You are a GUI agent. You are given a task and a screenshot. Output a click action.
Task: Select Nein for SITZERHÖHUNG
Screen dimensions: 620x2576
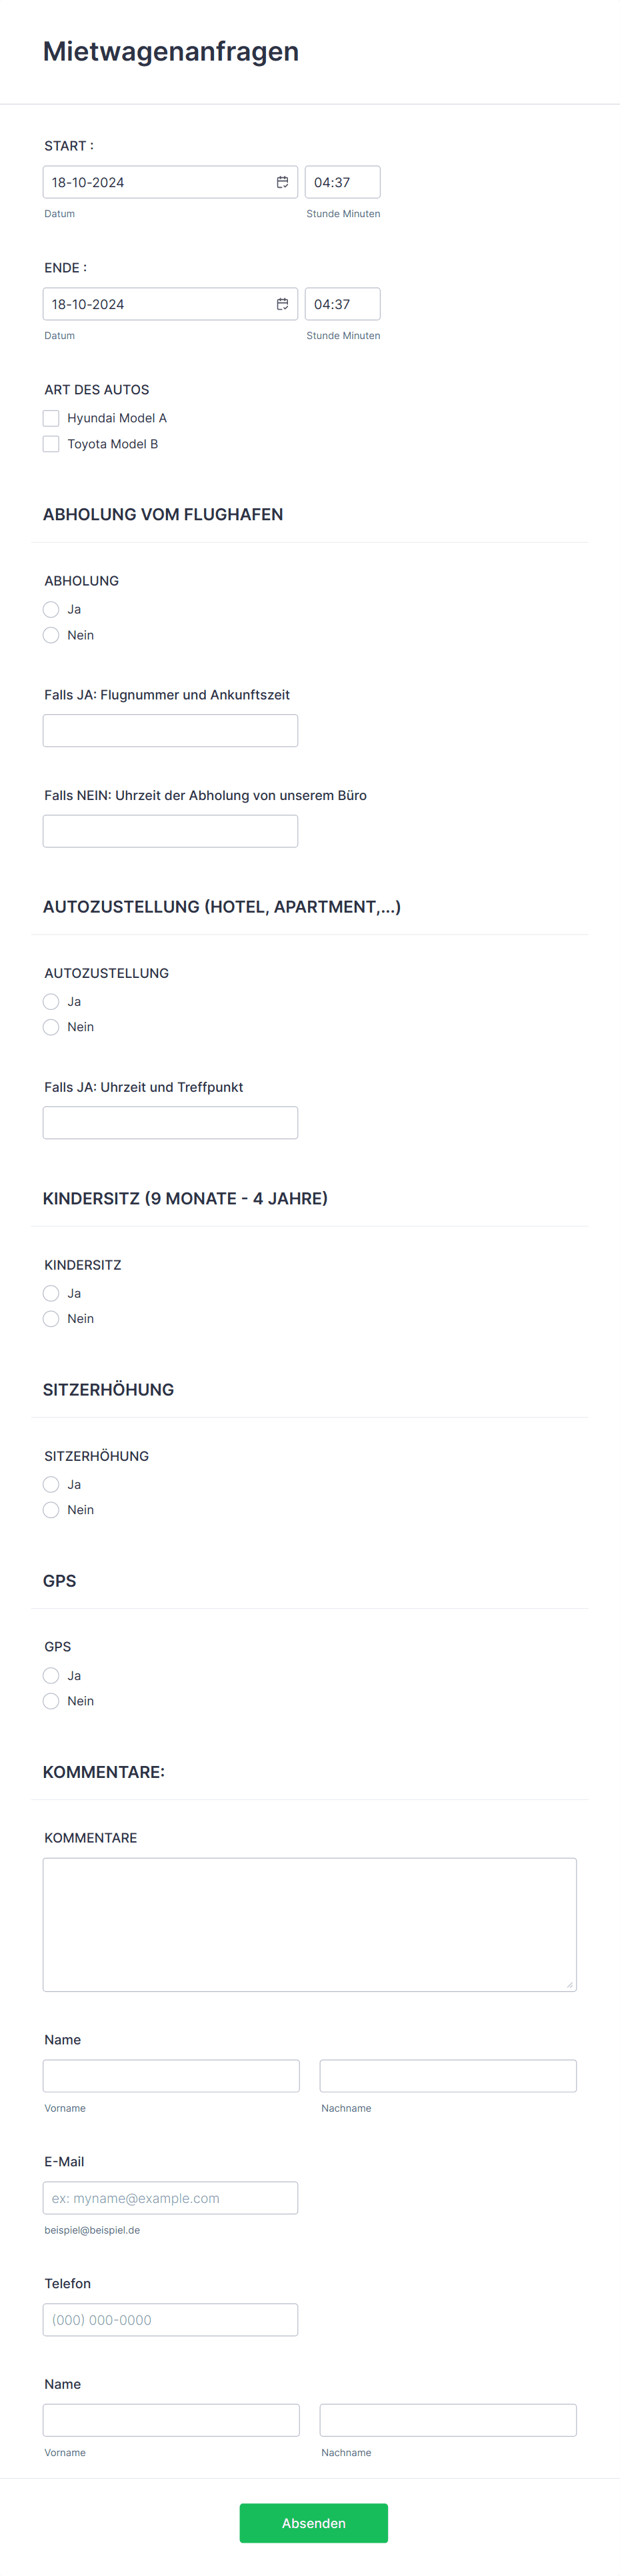51,1510
